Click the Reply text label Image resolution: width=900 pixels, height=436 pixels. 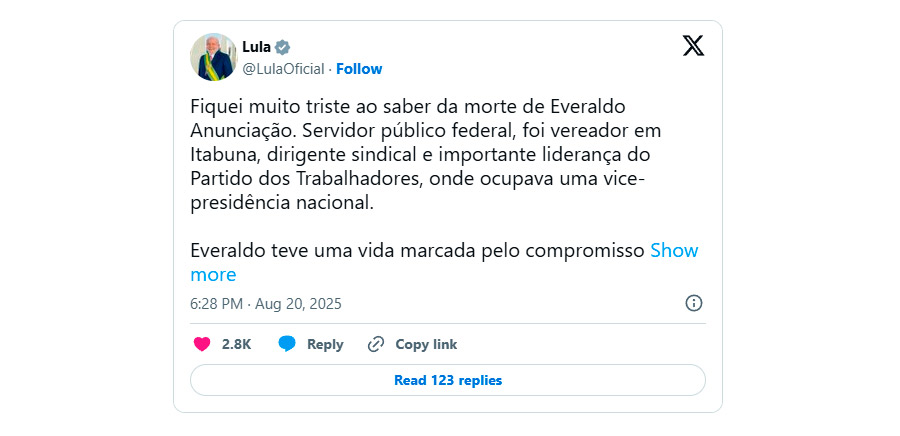coord(325,344)
